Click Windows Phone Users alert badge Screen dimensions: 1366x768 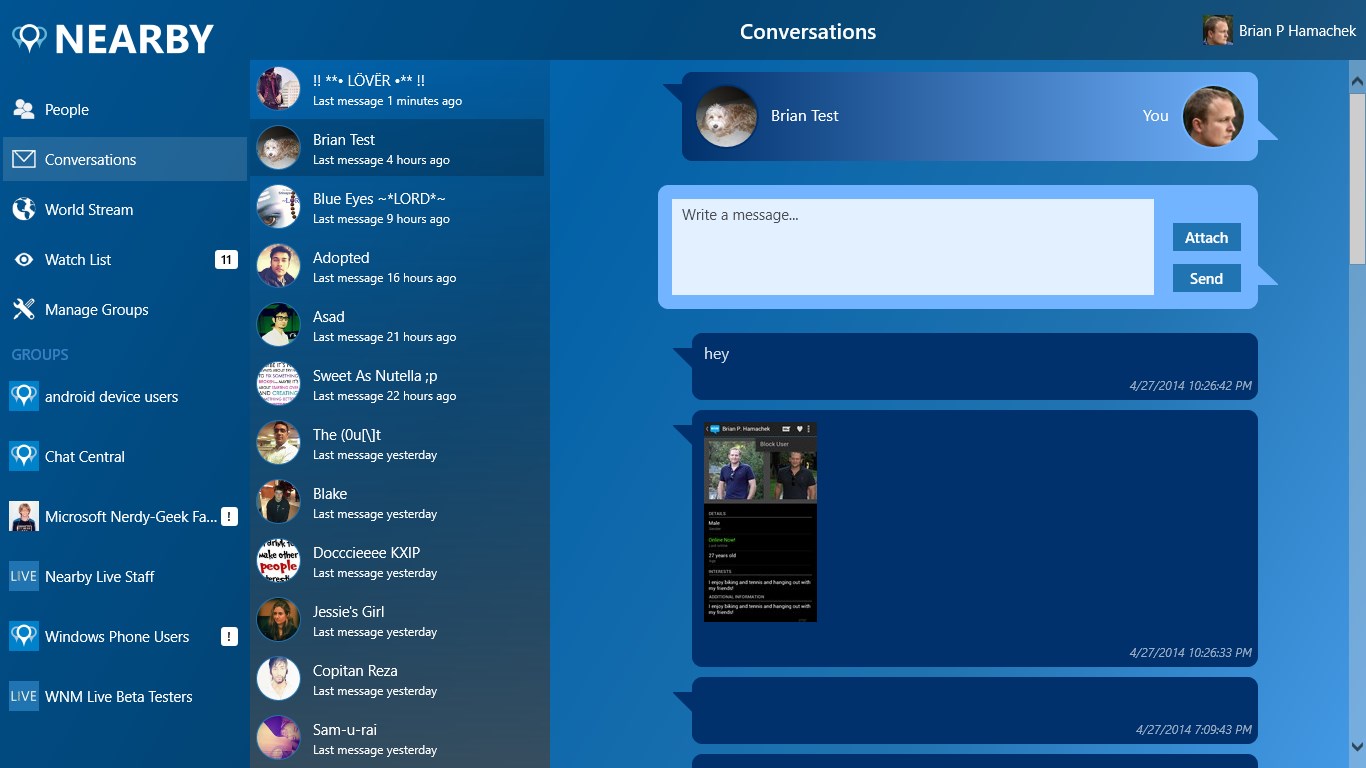pyautogui.click(x=229, y=637)
